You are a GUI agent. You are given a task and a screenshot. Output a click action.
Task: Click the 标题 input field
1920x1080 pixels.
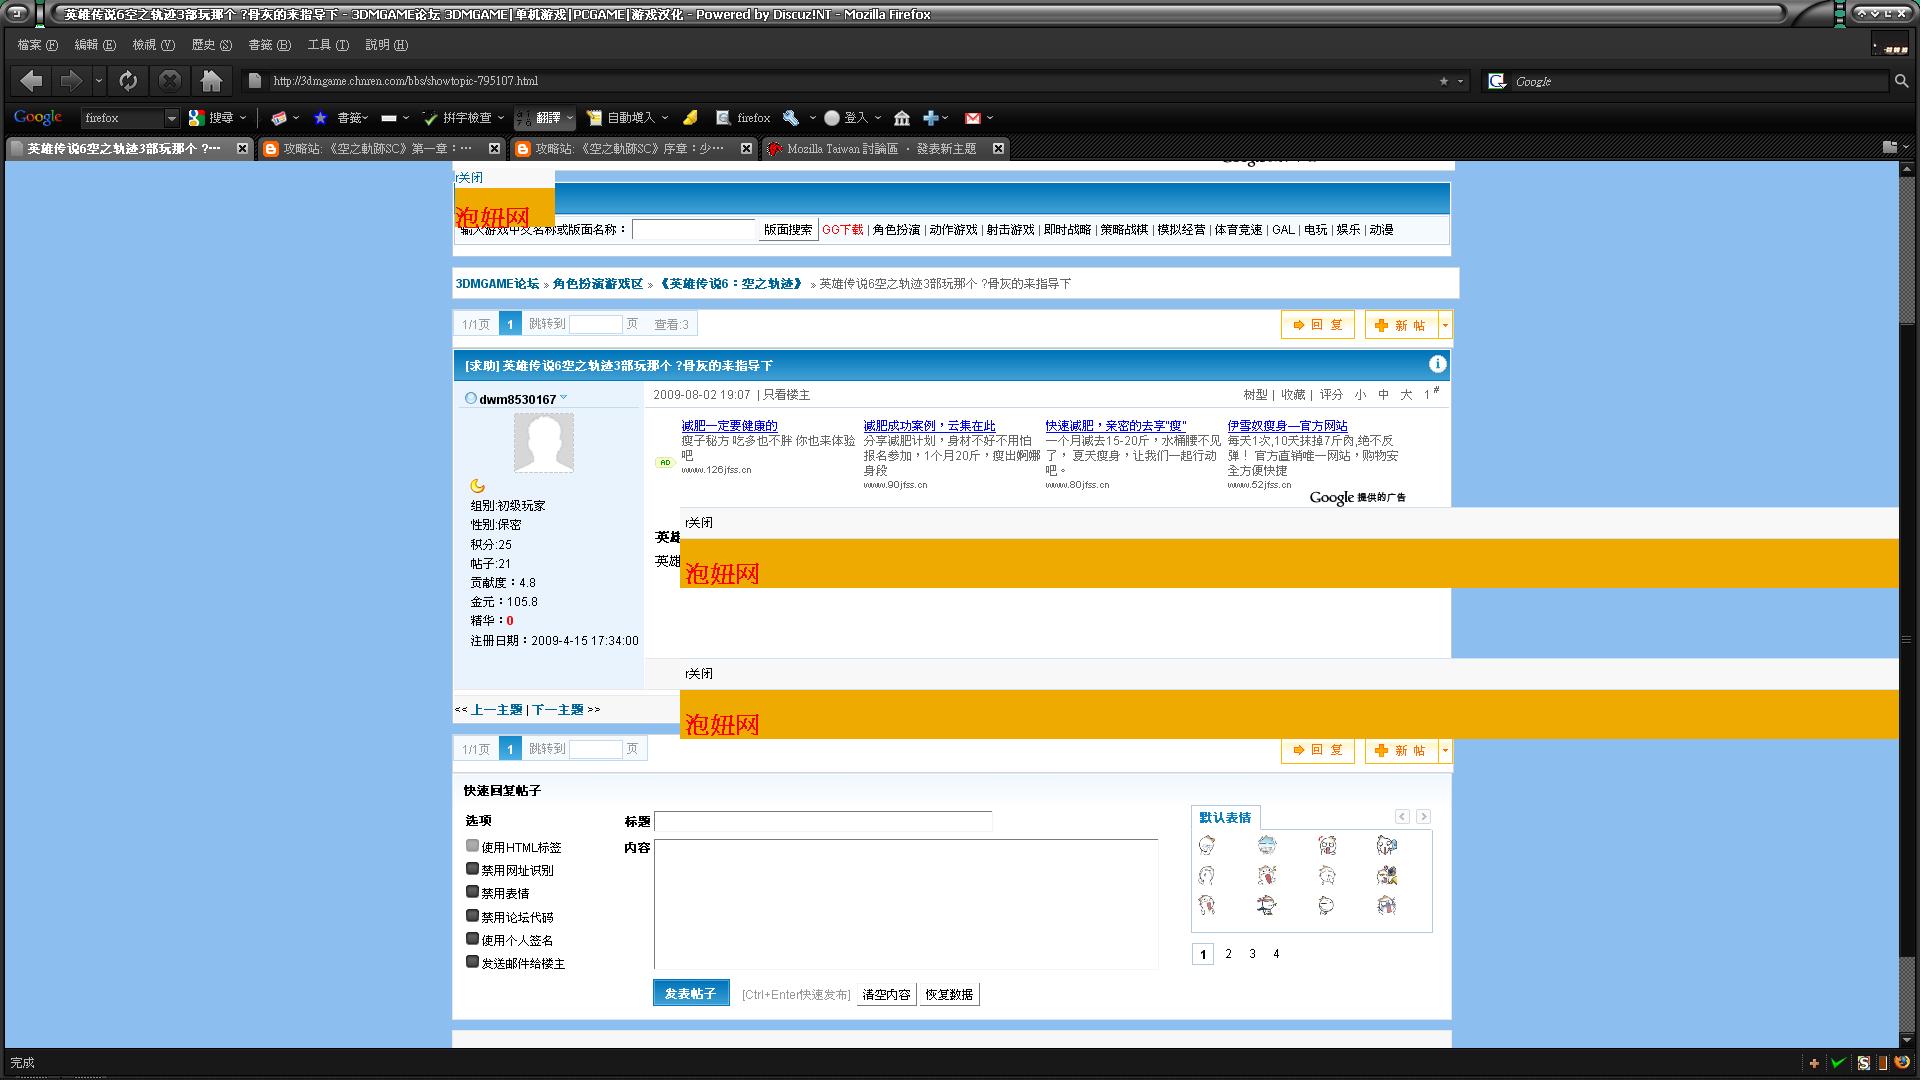tap(822, 821)
